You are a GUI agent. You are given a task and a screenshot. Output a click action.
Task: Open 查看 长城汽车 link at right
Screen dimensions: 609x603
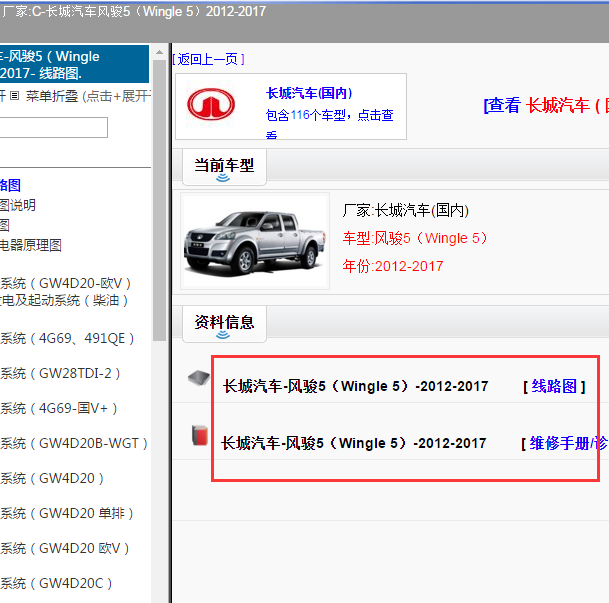pyautogui.click(x=546, y=105)
